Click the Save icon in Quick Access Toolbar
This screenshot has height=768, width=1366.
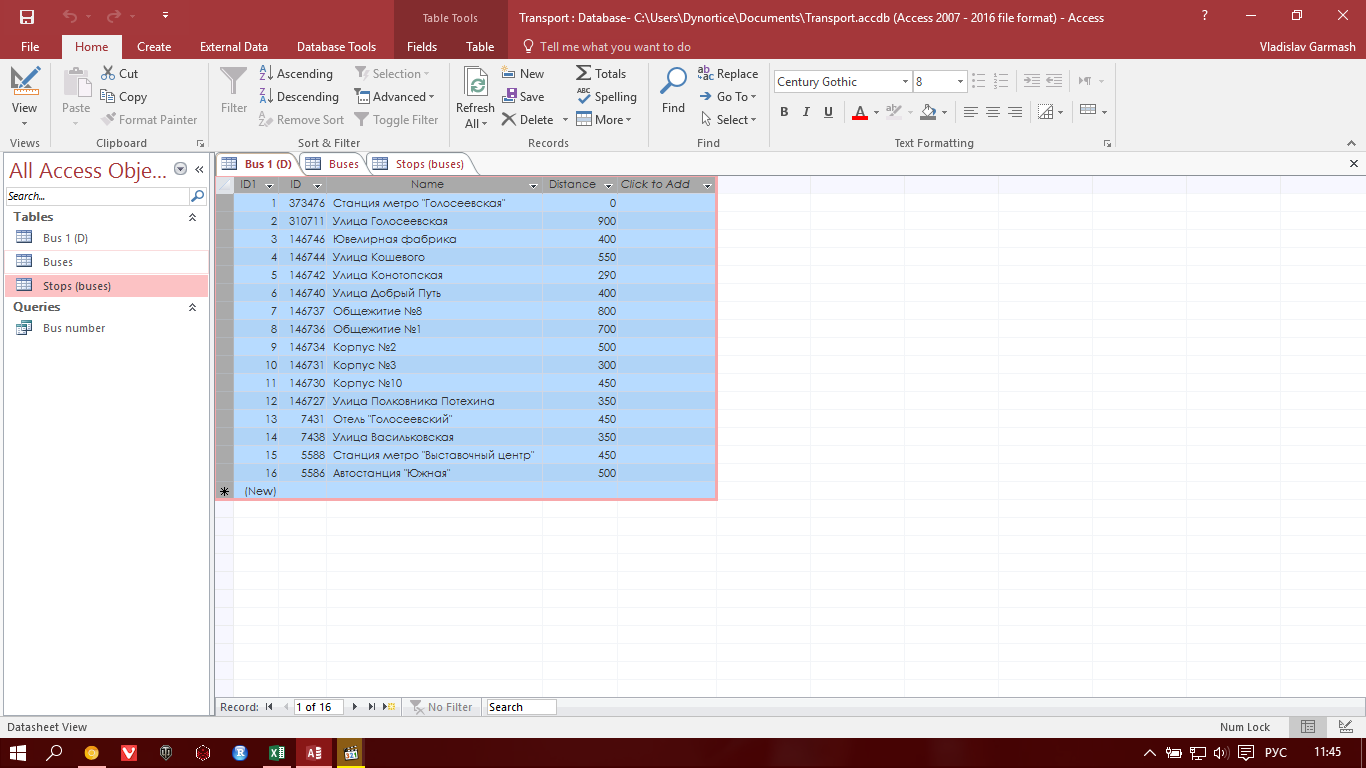[x=26, y=17]
